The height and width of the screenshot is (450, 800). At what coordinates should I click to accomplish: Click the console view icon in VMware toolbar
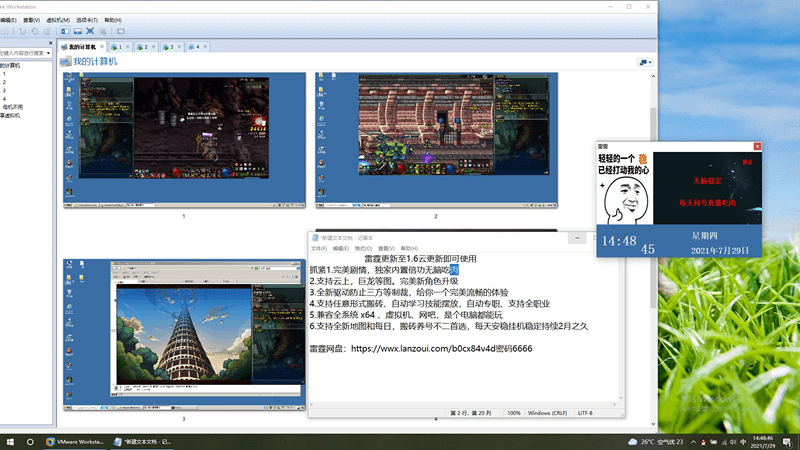click(x=120, y=31)
